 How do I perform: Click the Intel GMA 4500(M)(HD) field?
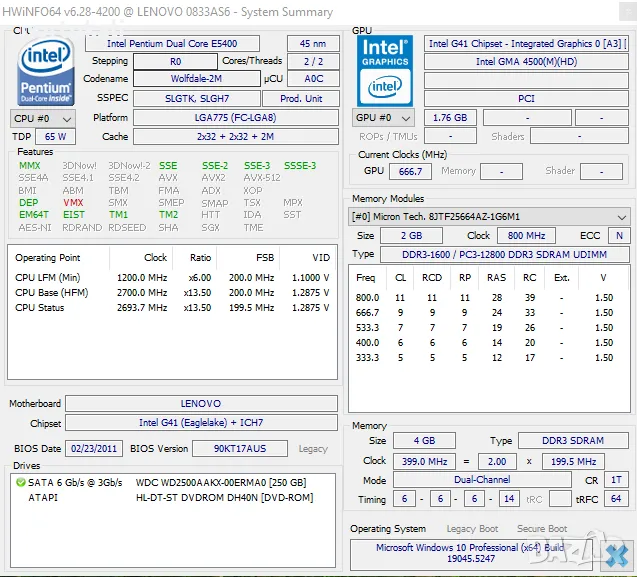pyautogui.click(x=527, y=61)
